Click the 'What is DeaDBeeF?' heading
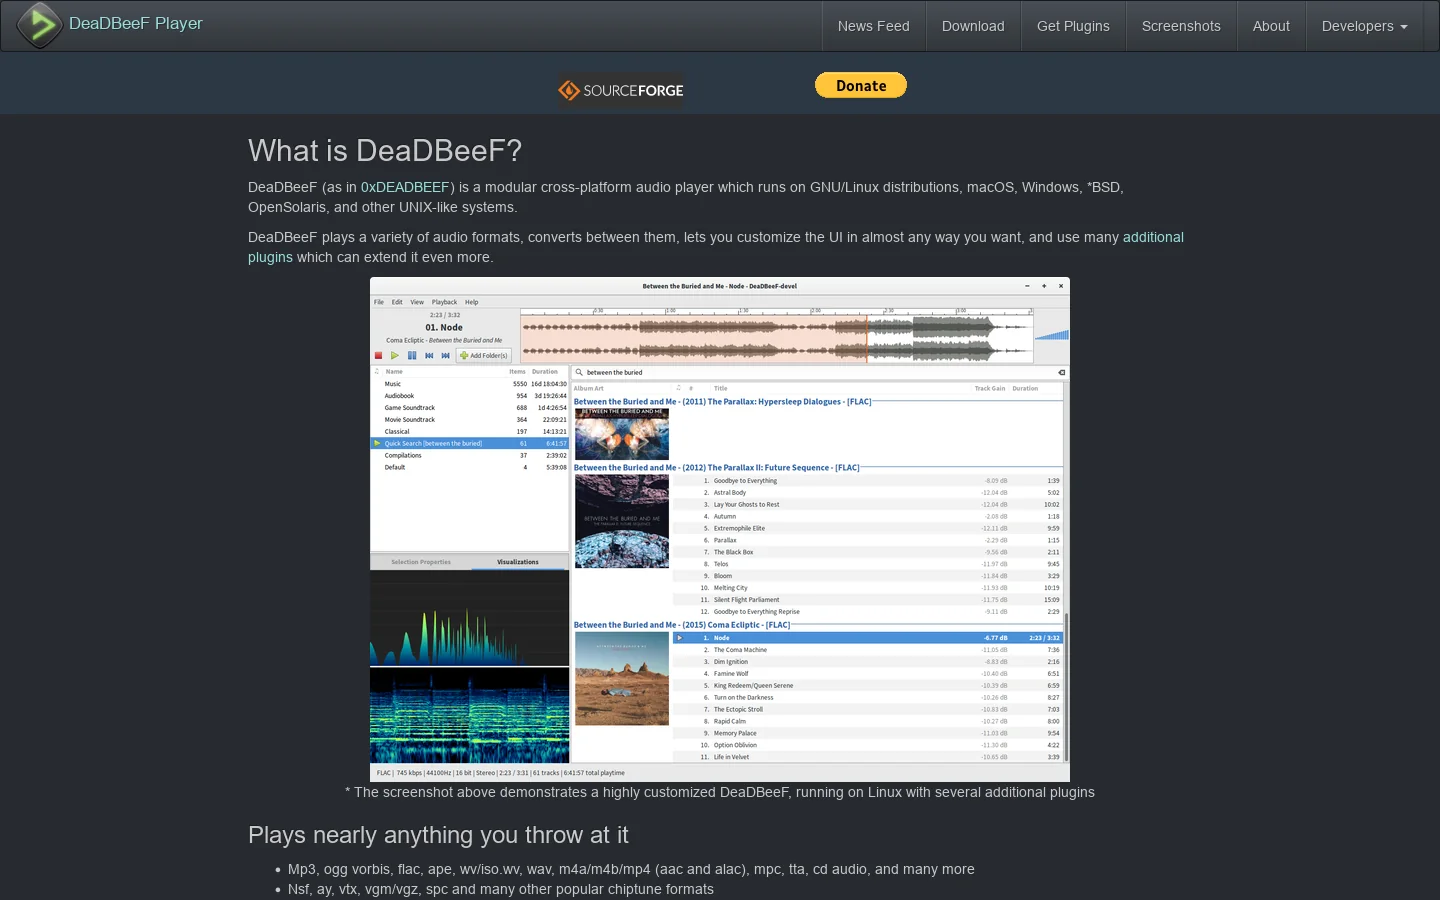1440x900 pixels. [385, 151]
